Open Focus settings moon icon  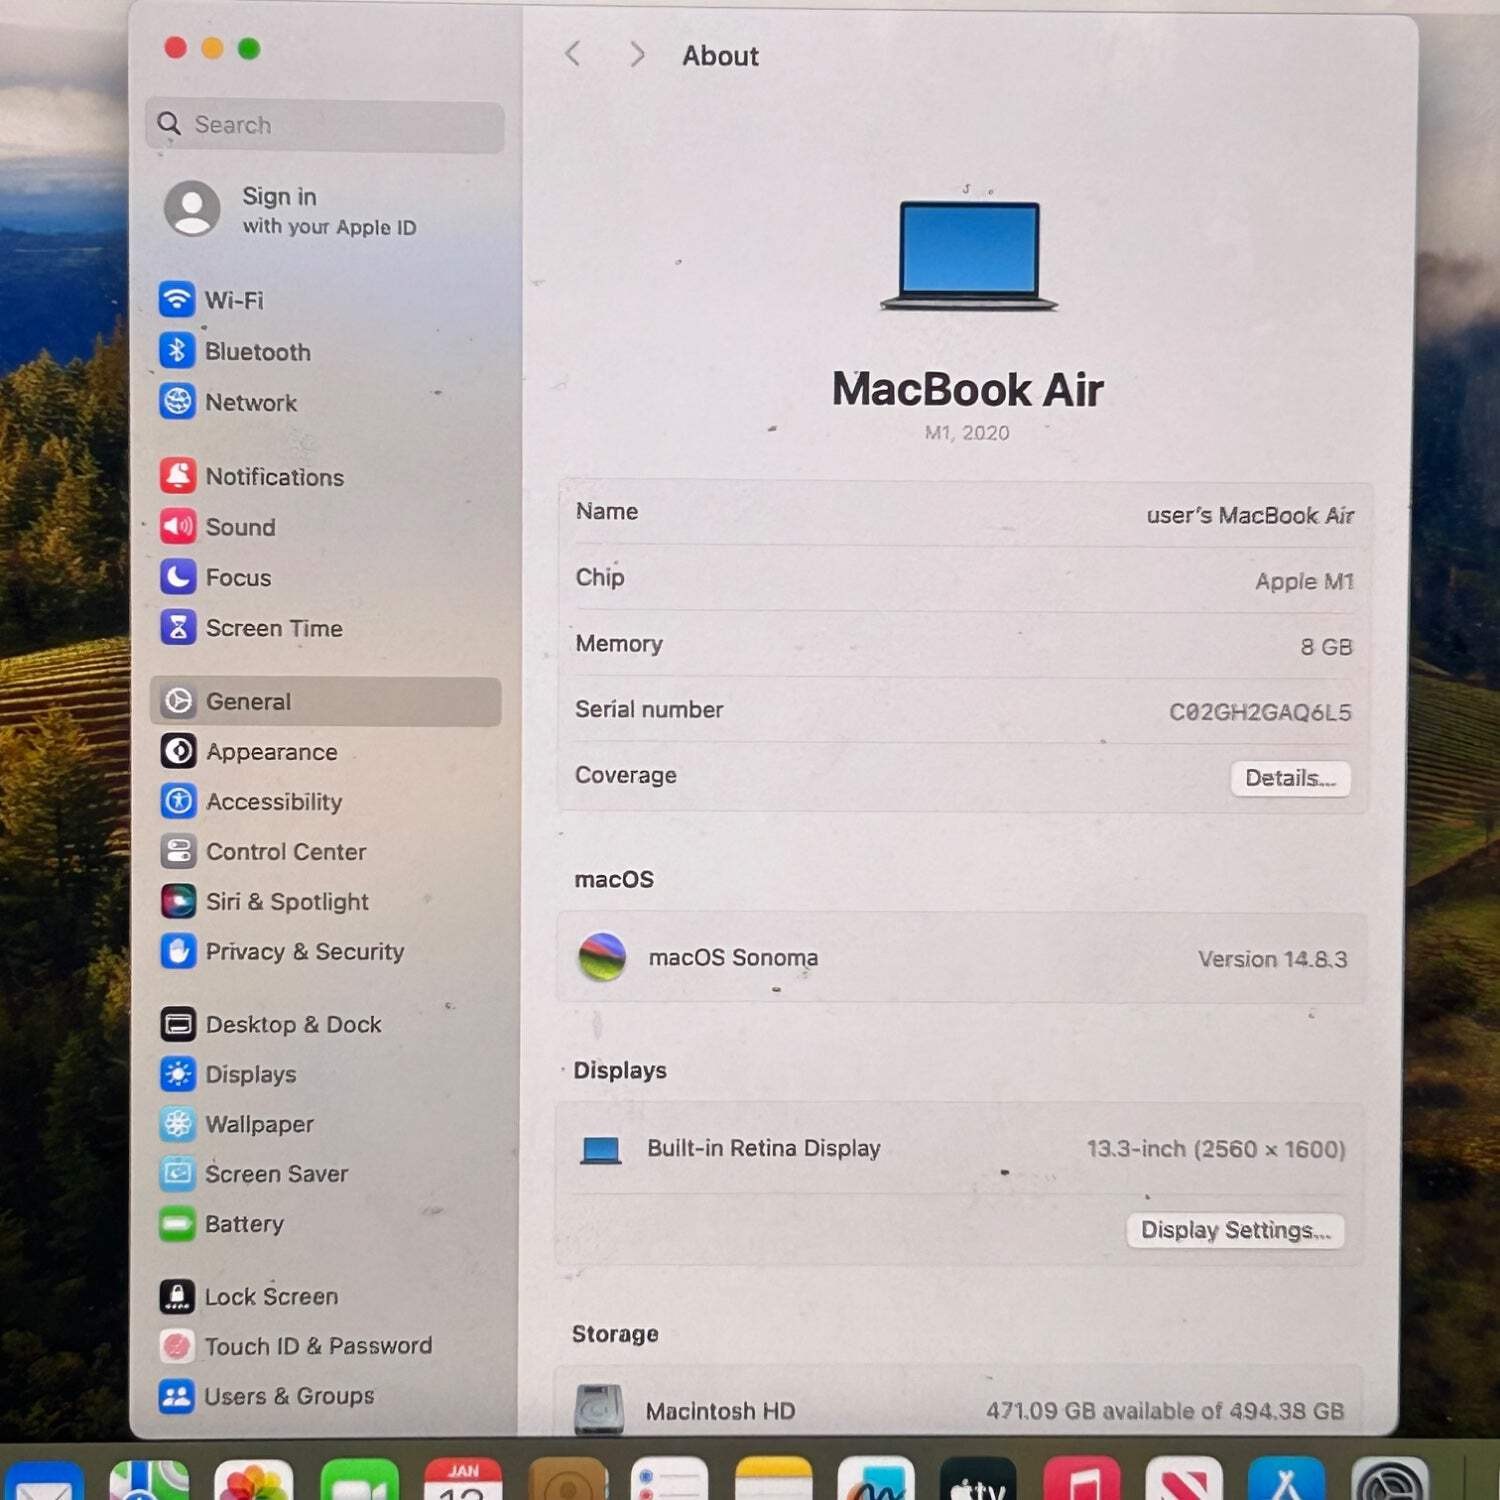178,577
